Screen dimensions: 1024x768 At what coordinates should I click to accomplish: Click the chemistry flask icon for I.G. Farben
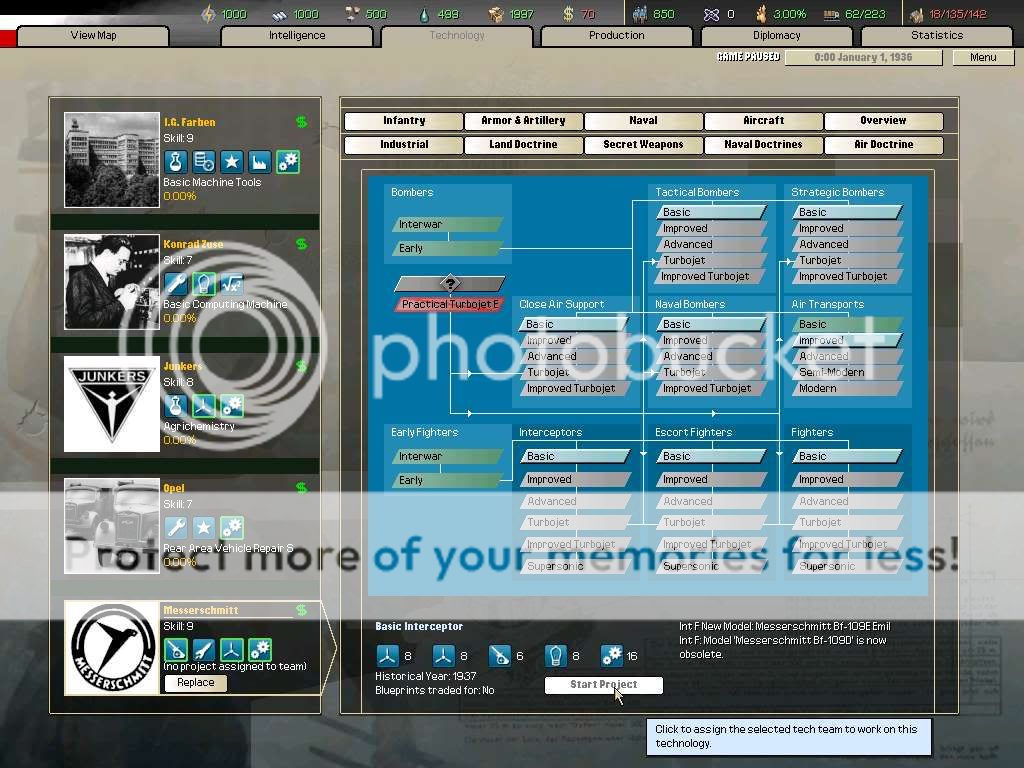pos(176,162)
